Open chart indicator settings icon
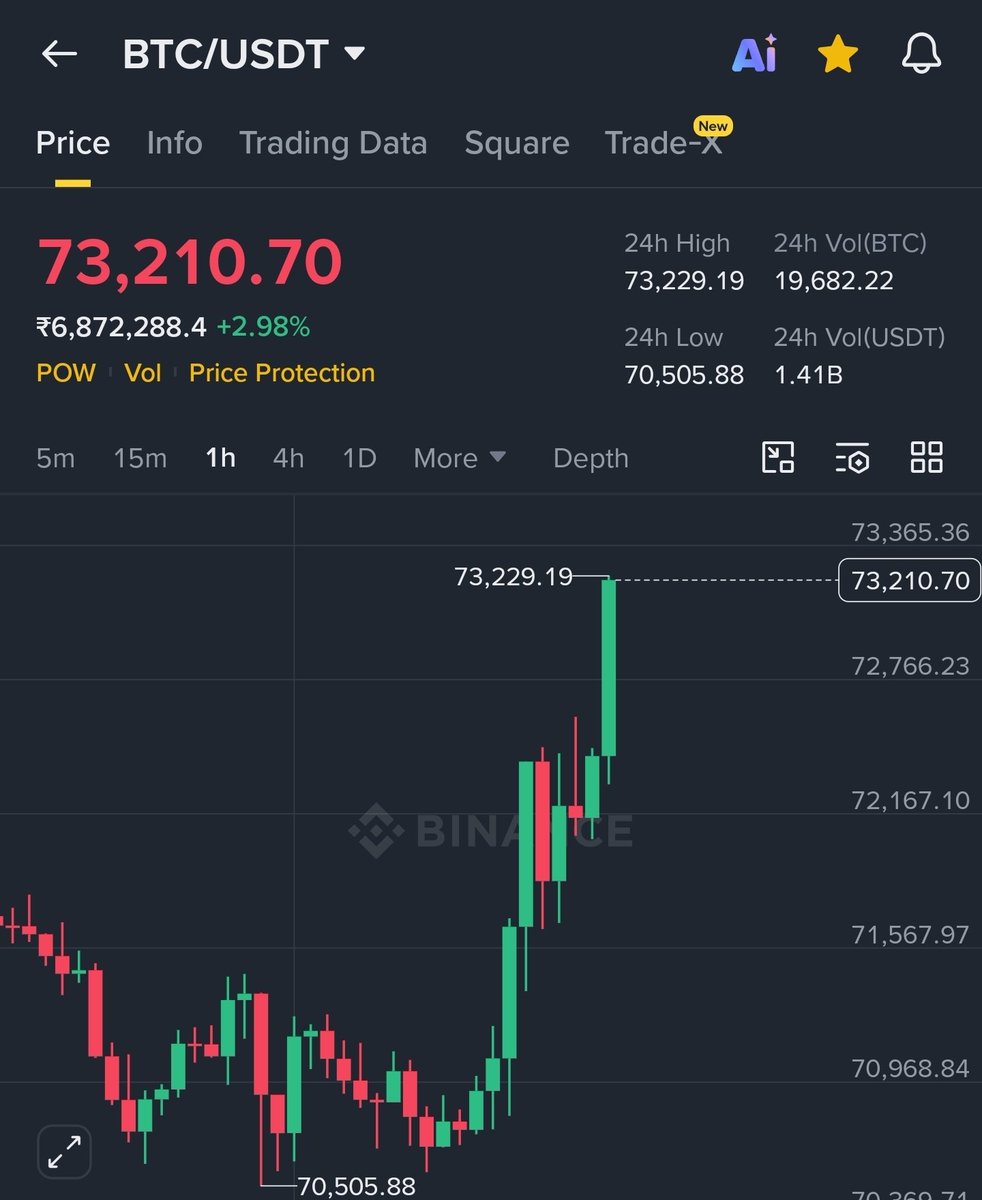The height and width of the screenshot is (1200, 982). click(x=852, y=458)
